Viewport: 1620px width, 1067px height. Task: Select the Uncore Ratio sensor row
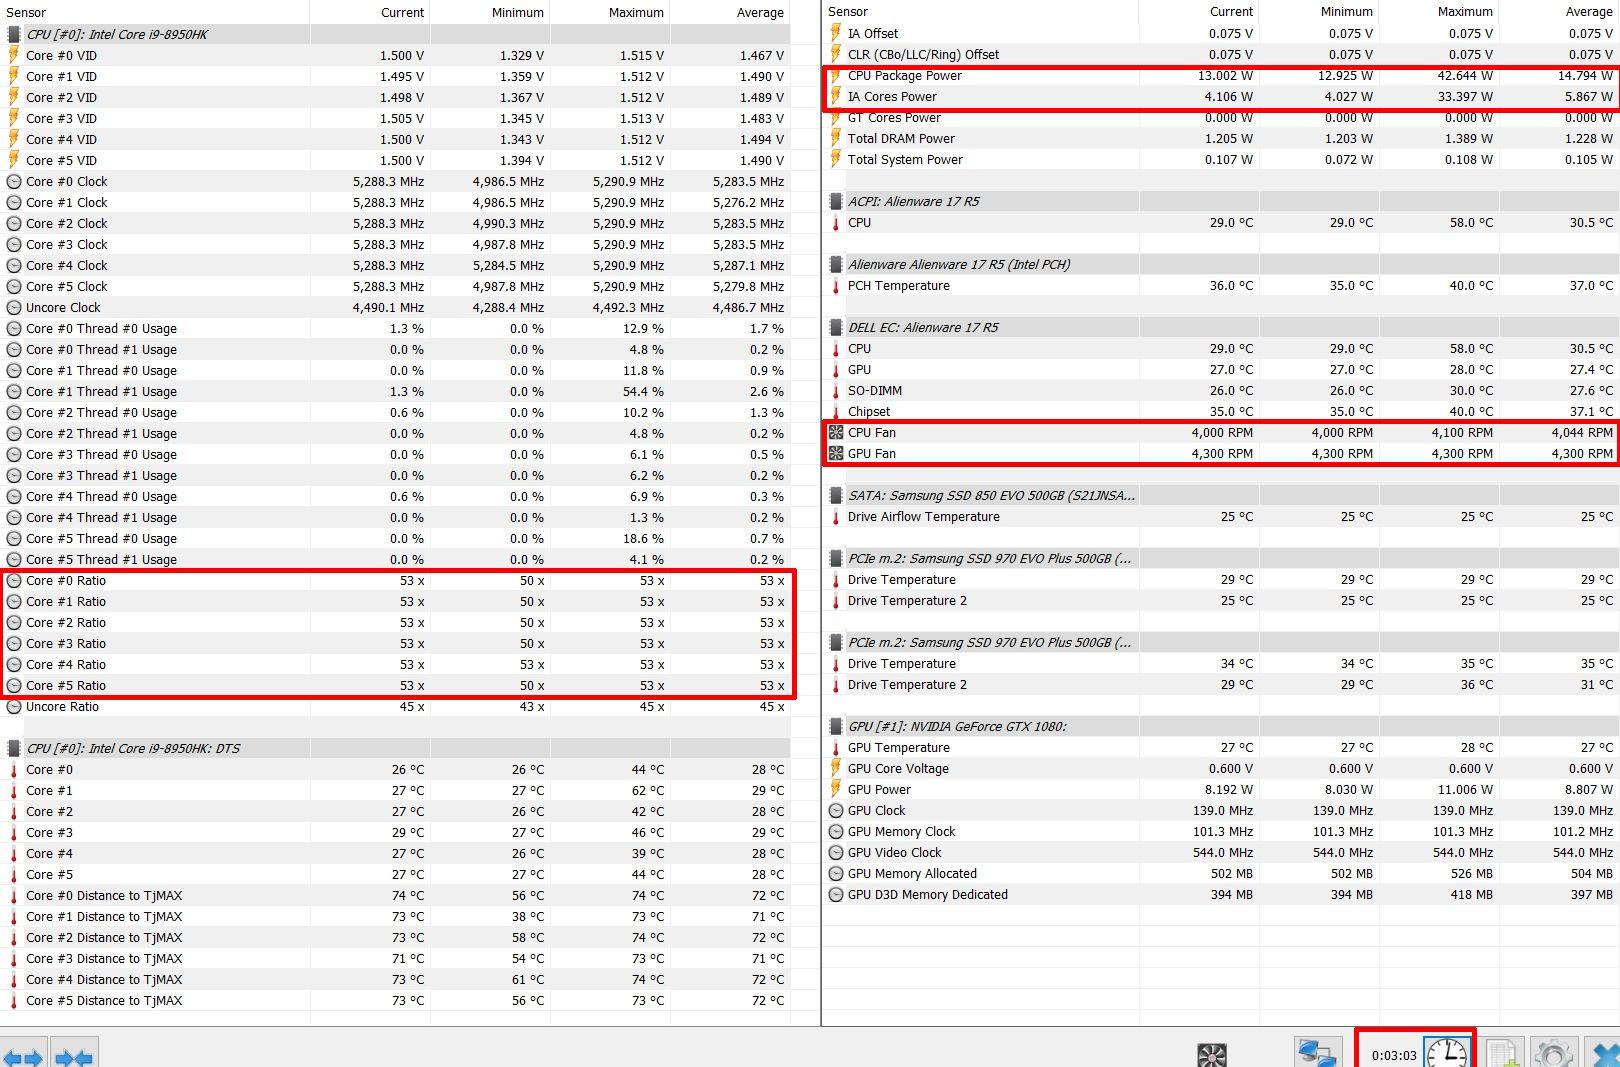(62, 707)
